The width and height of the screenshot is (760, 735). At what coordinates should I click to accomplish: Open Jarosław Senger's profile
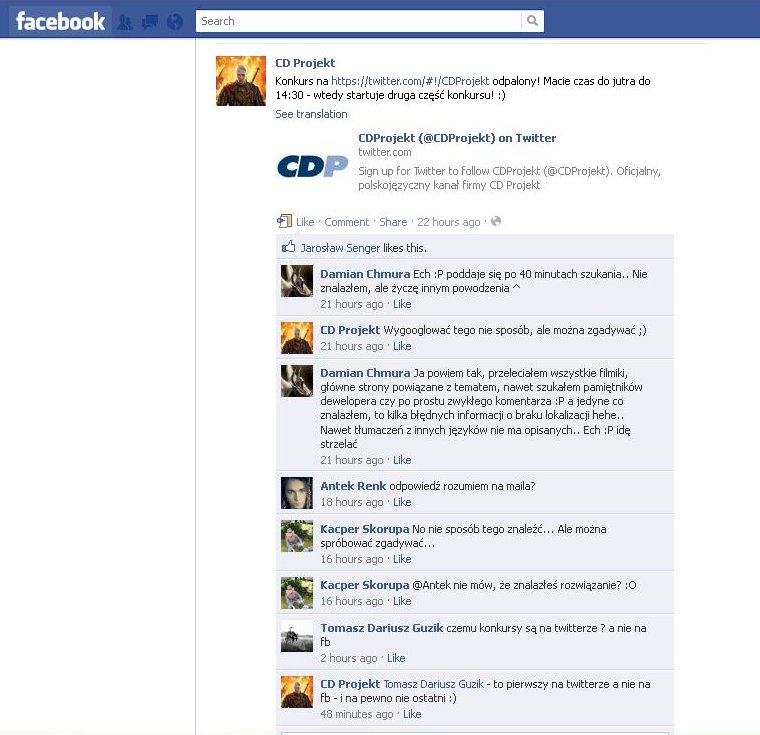(x=340, y=248)
